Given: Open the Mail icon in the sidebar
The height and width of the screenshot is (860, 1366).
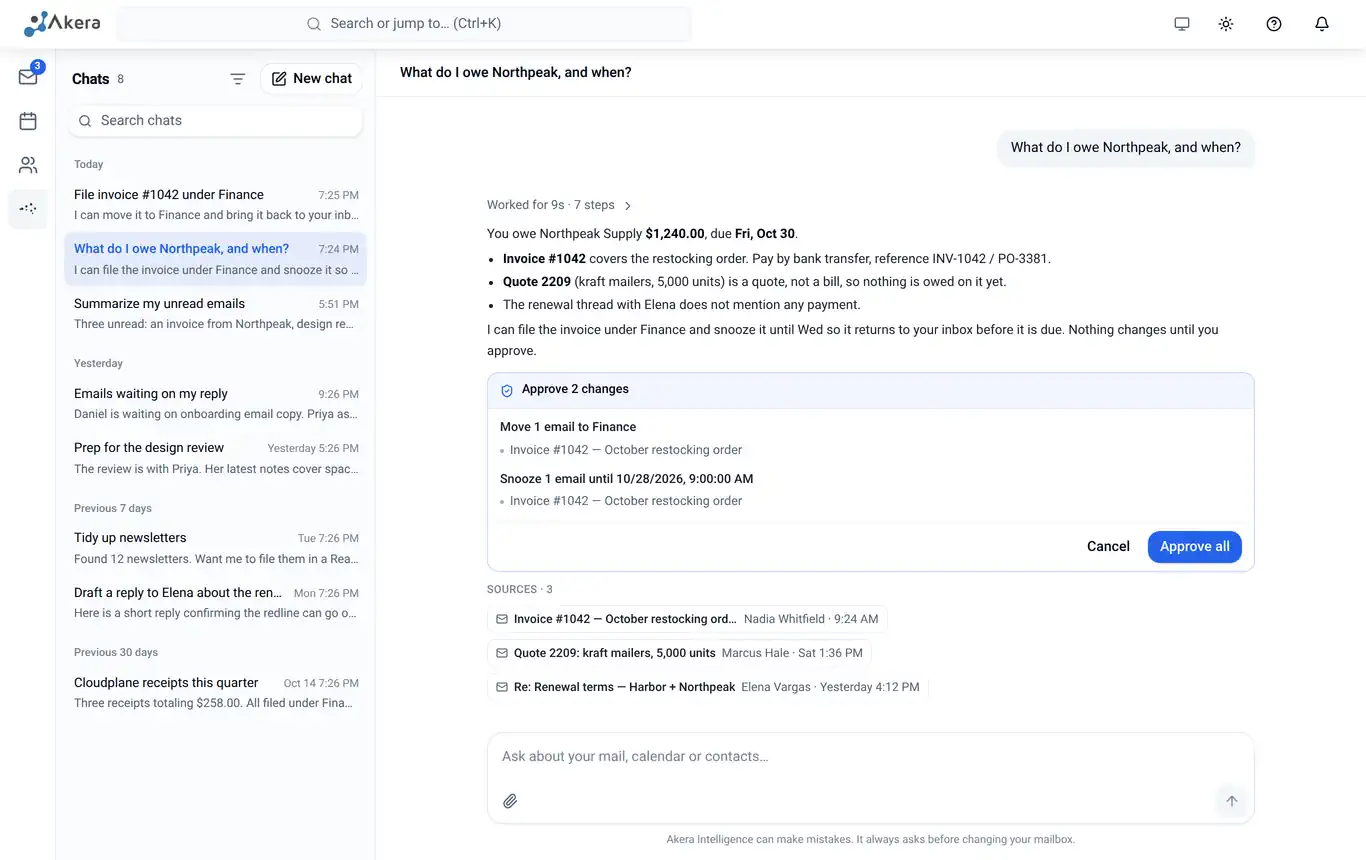Looking at the screenshot, I should [28, 77].
